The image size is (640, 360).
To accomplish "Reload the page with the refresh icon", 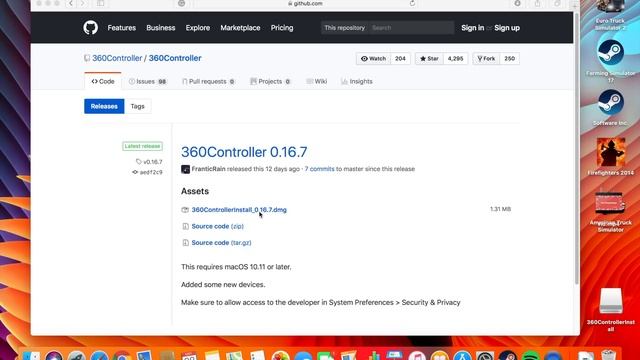I will [412, 3].
